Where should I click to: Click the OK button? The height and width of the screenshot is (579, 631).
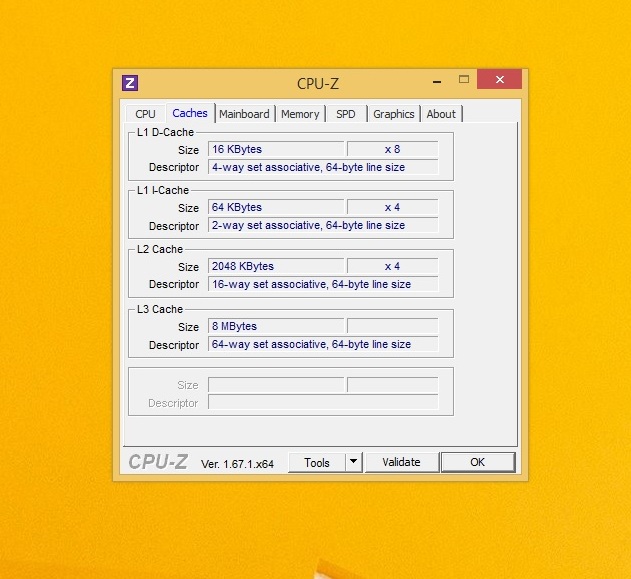click(x=478, y=462)
